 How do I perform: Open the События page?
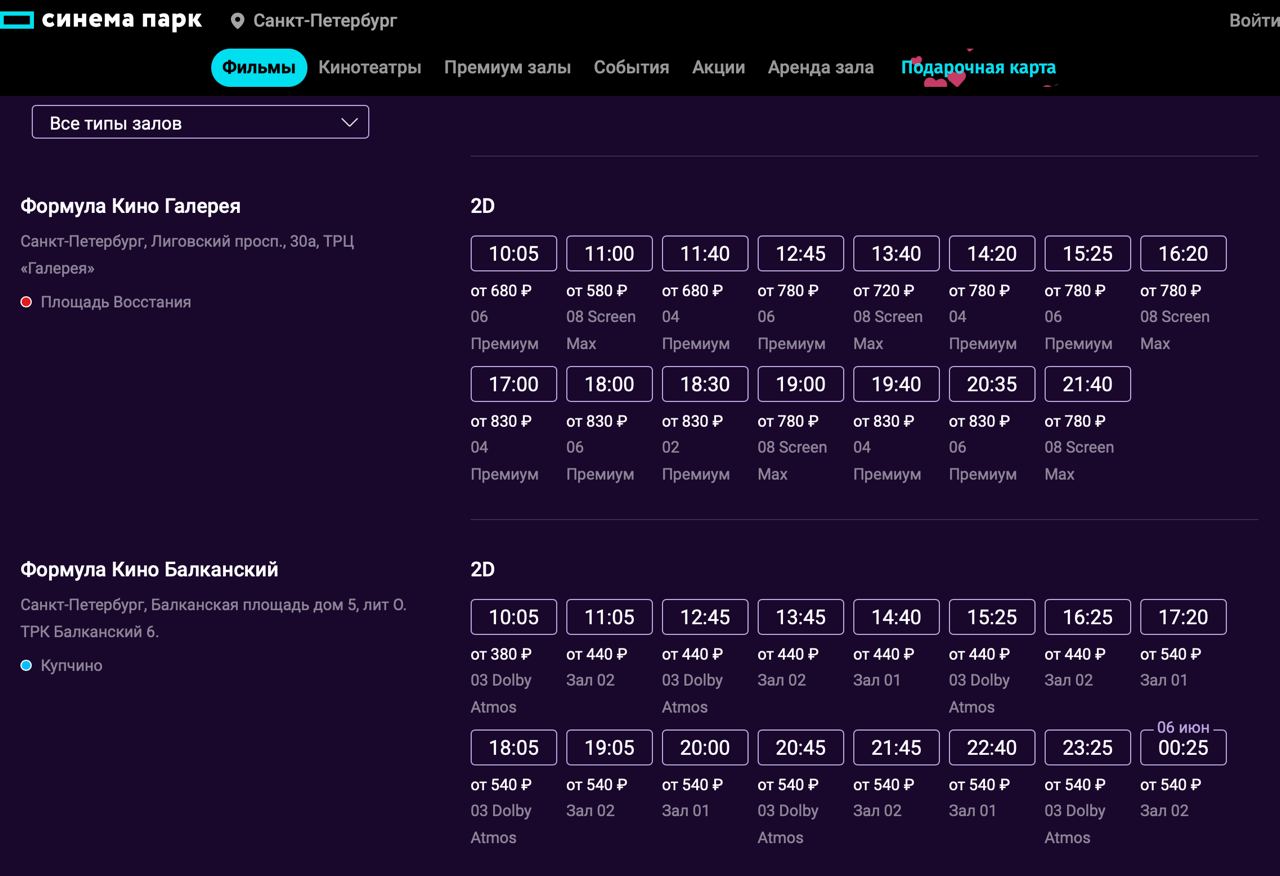point(631,68)
